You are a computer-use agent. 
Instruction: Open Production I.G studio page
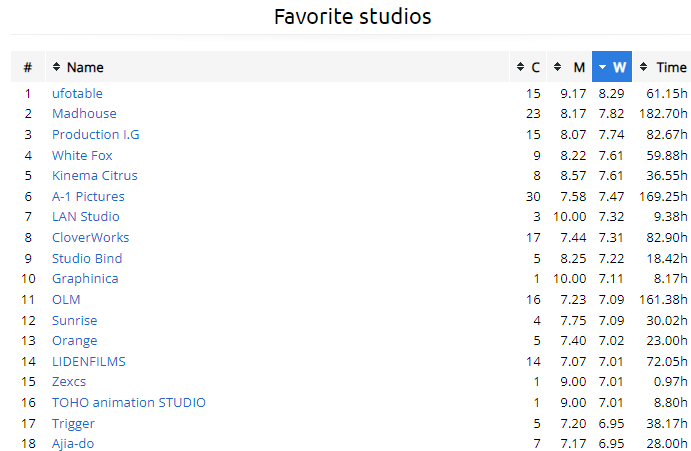coord(96,134)
